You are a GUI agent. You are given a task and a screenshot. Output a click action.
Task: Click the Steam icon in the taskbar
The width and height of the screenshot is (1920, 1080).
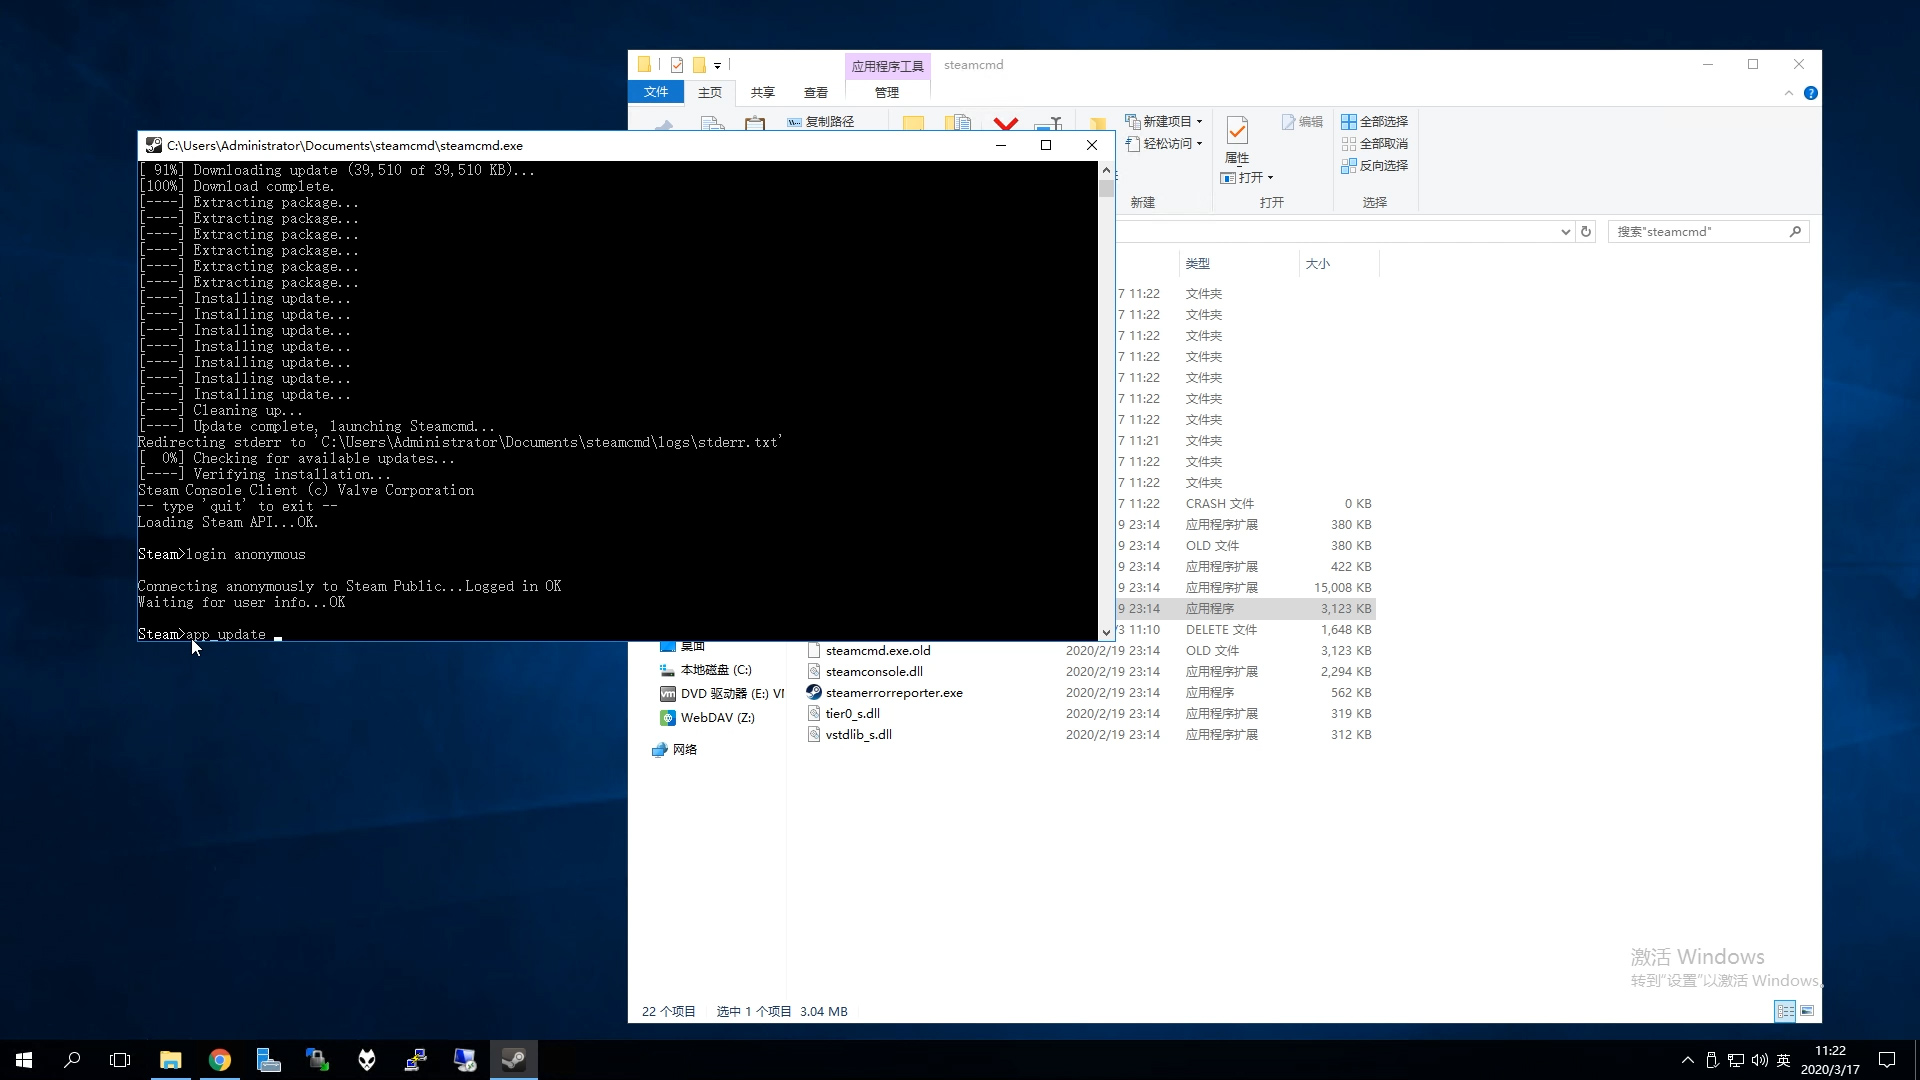(x=514, y=1060)
